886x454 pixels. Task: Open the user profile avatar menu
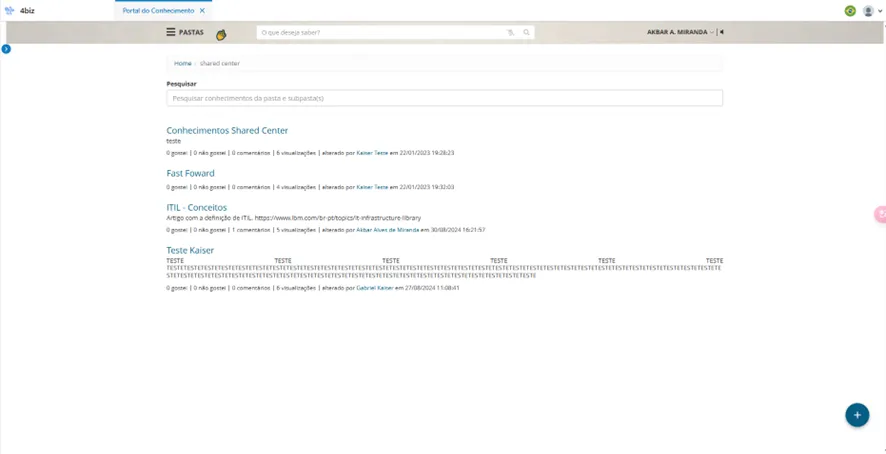click(868, 11)
